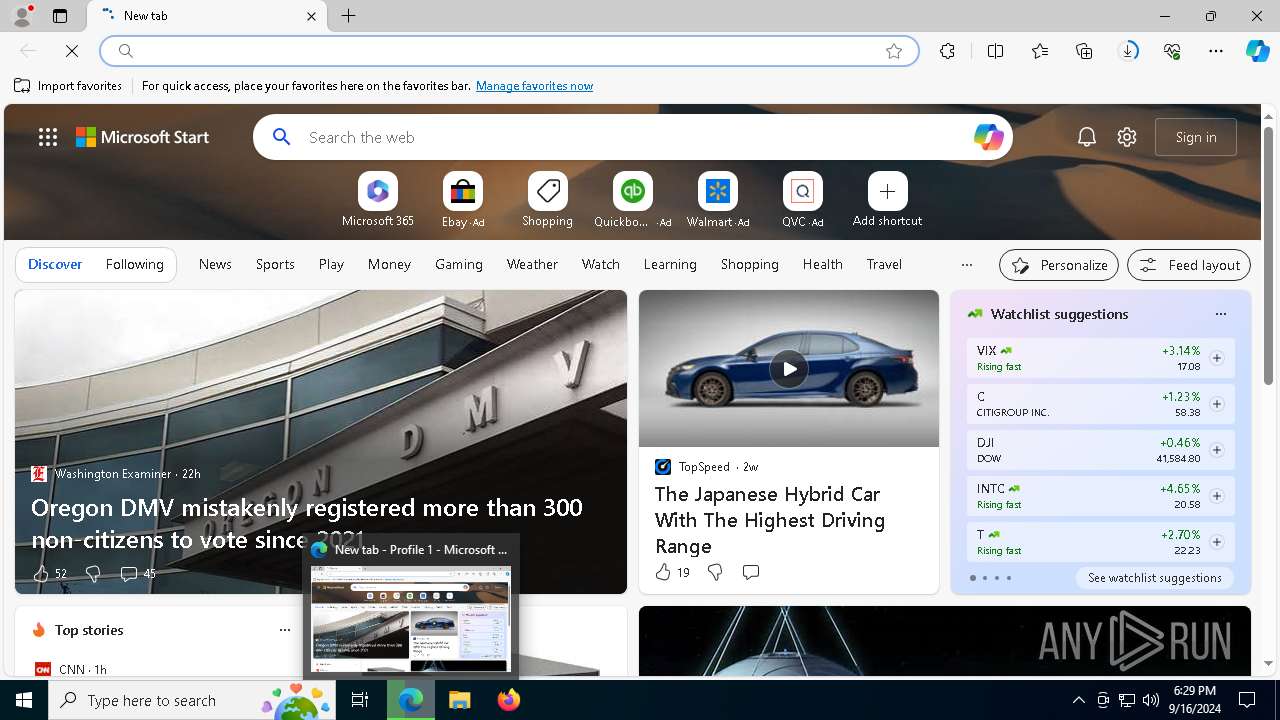Expand more feed categories ellipsis
1280x720 pixels.
pyautogui.click(x=966, y=265)
